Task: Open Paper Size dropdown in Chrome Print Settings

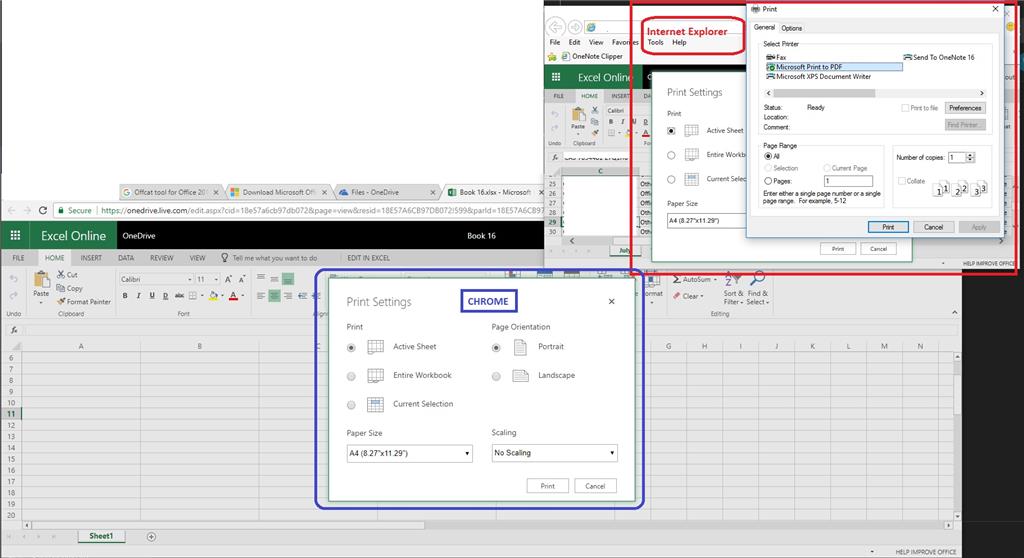Action: pos(409,453)
